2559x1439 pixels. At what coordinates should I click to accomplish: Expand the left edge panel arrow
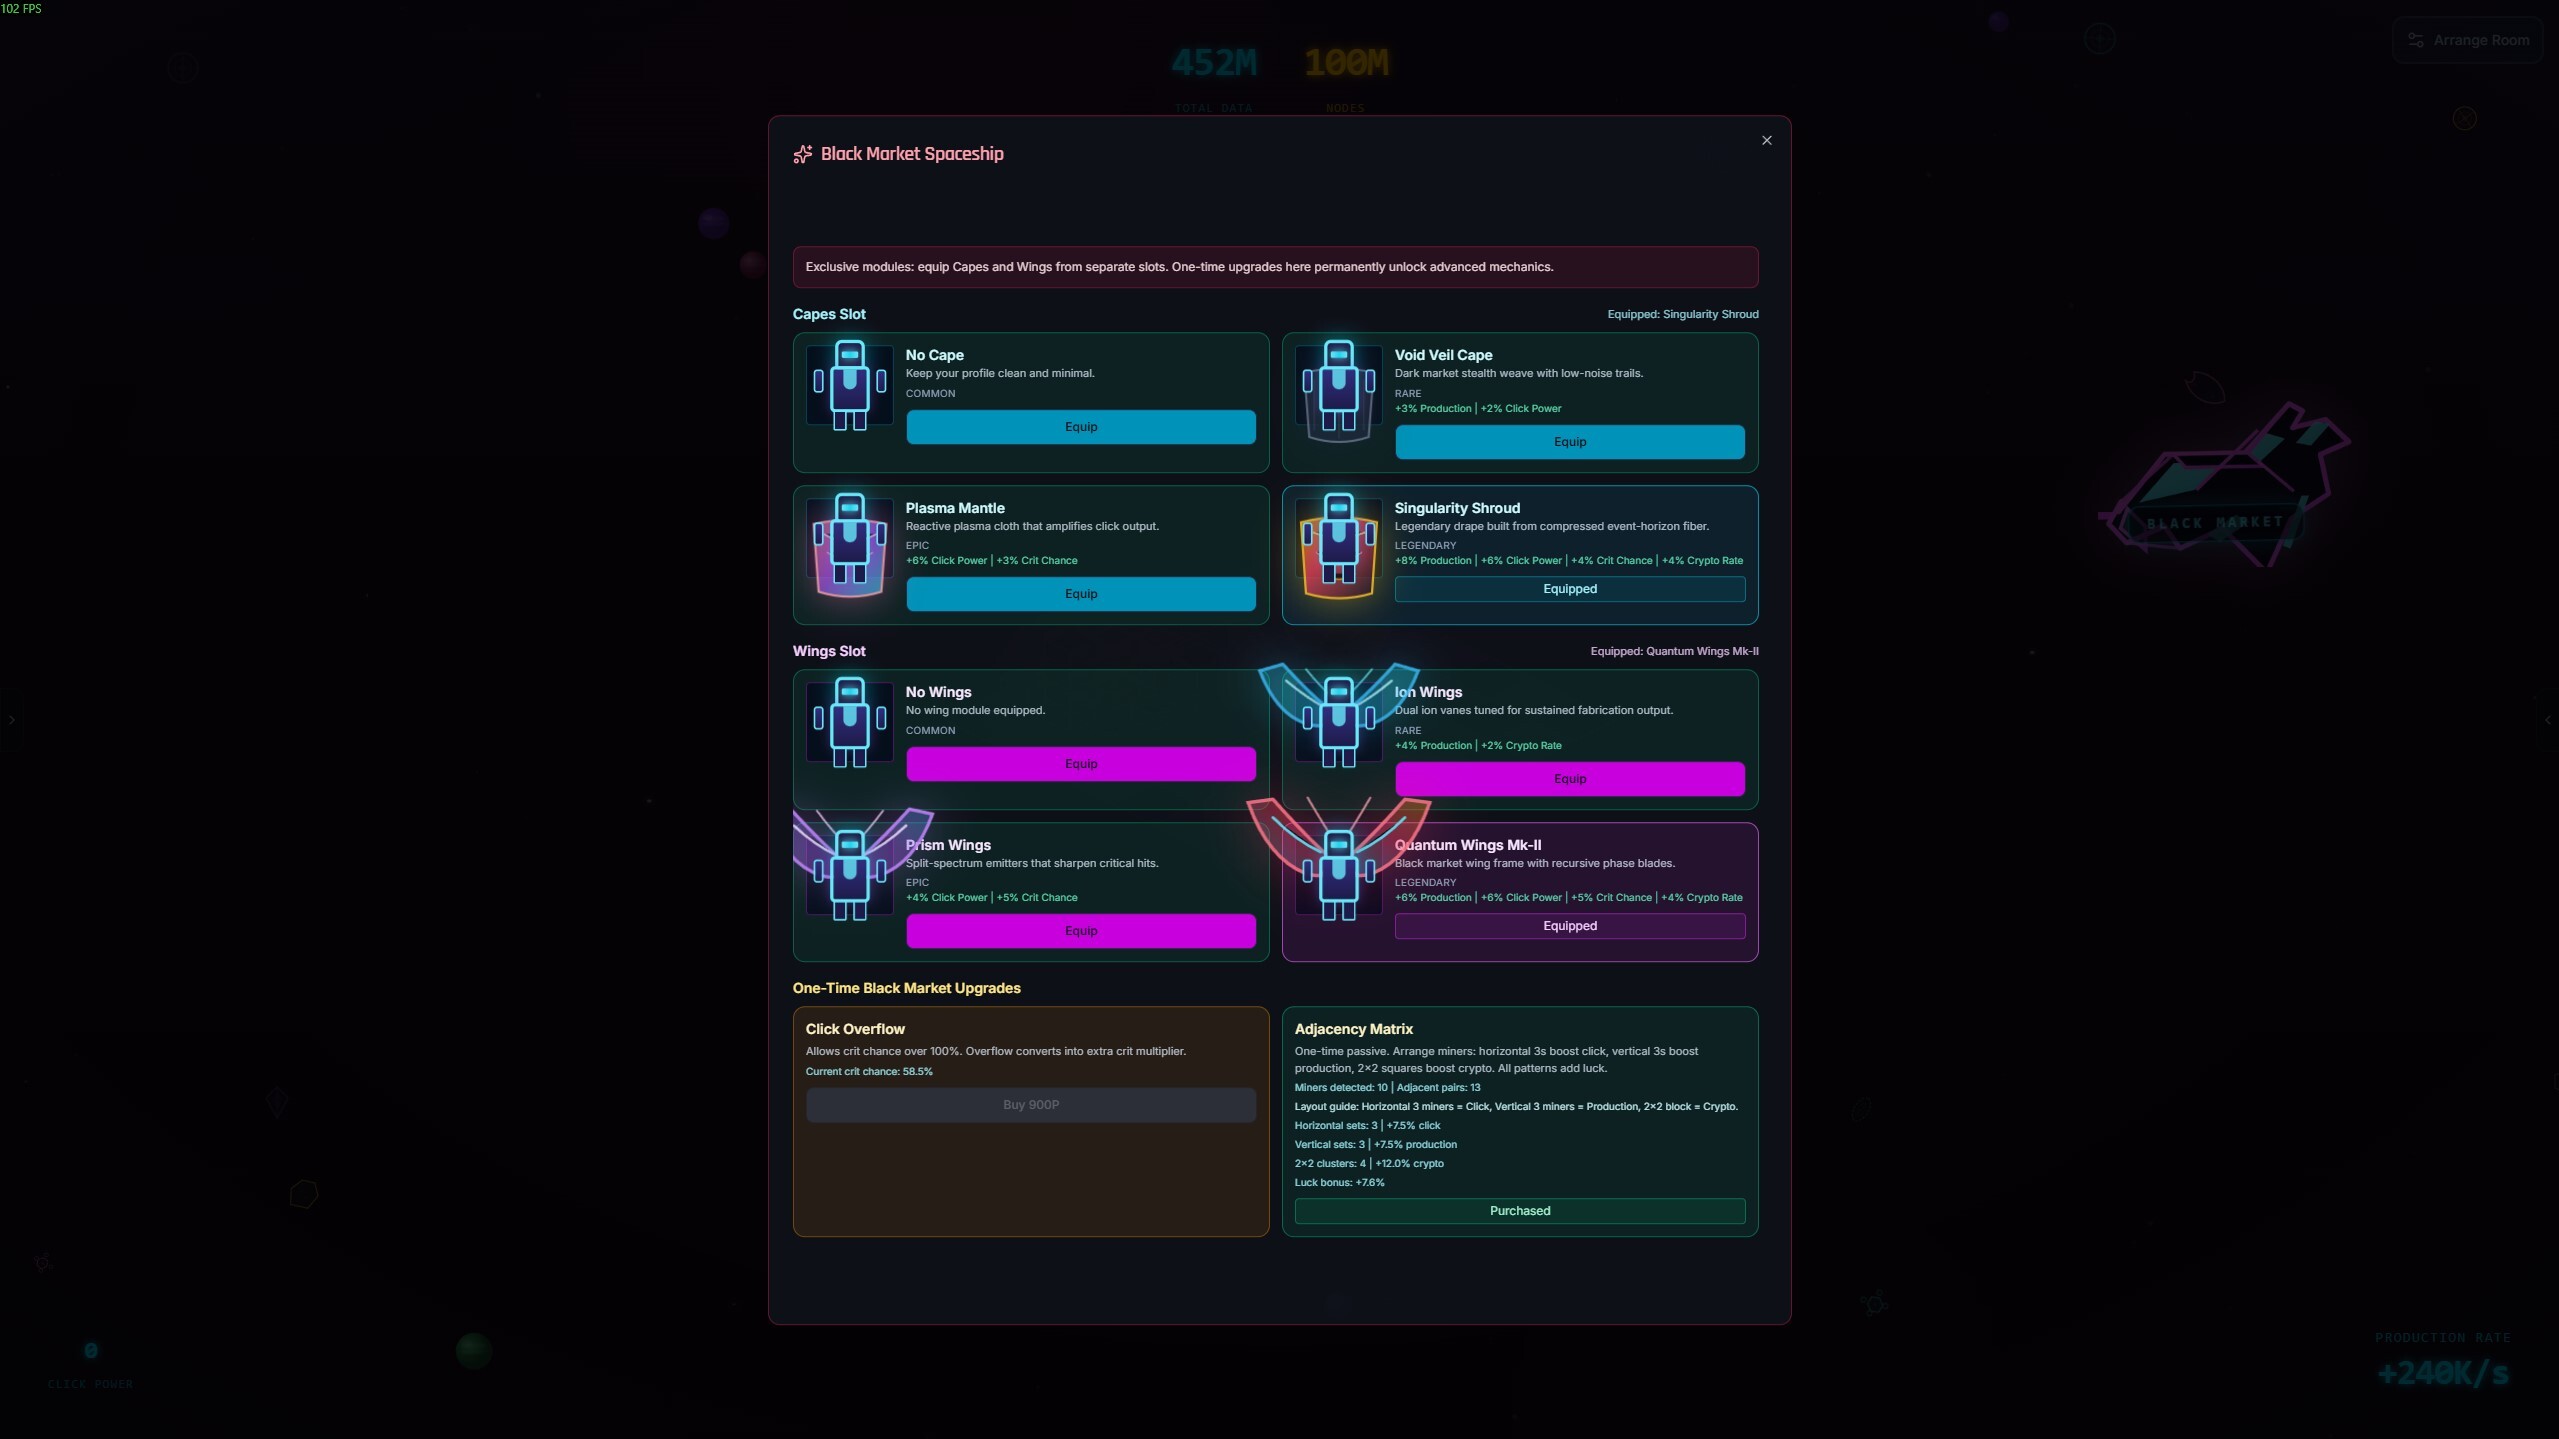click(x=11, y=720)
